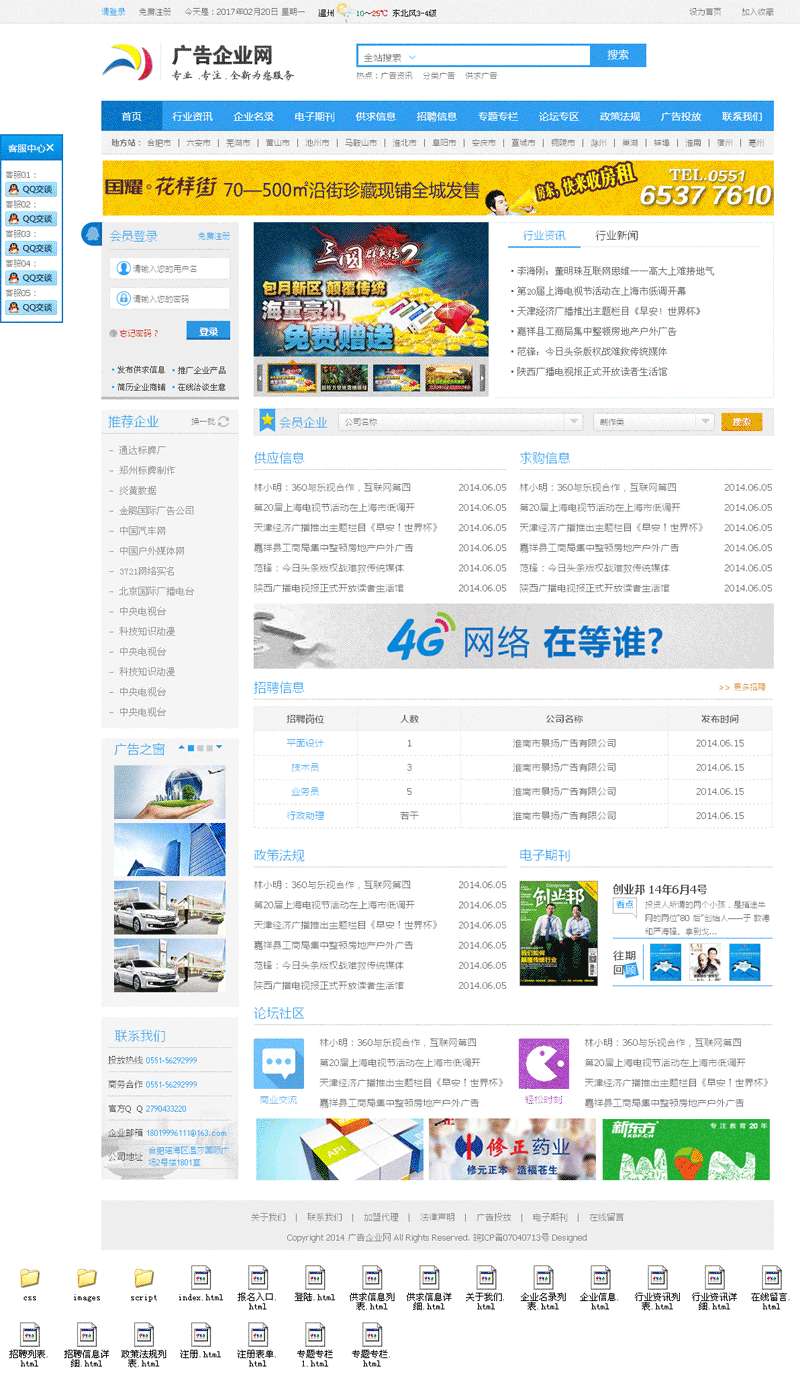This screenshot has width=800, height=1382.
Task: Click the yellow star 会员企业 icon
Action: tap(267, 421)
